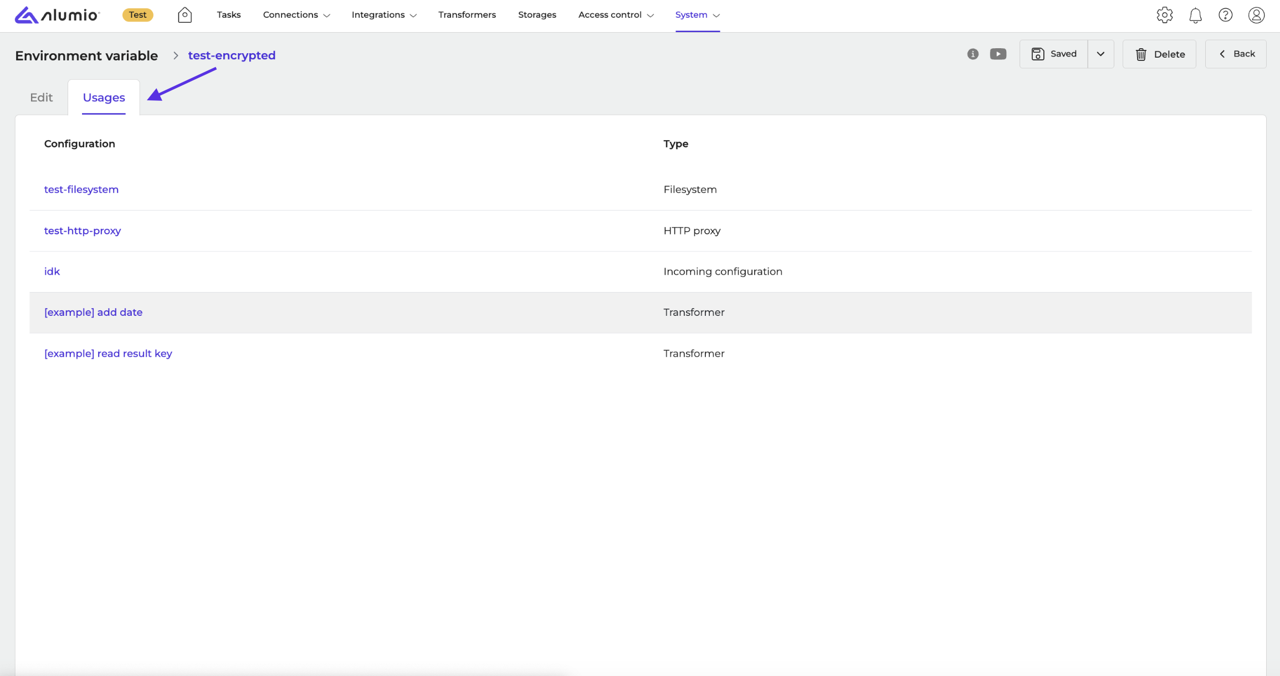Go to Transformers in the navigation
Image resolution: width=1280 pixels, height=676 pixels.
(467, 15)
